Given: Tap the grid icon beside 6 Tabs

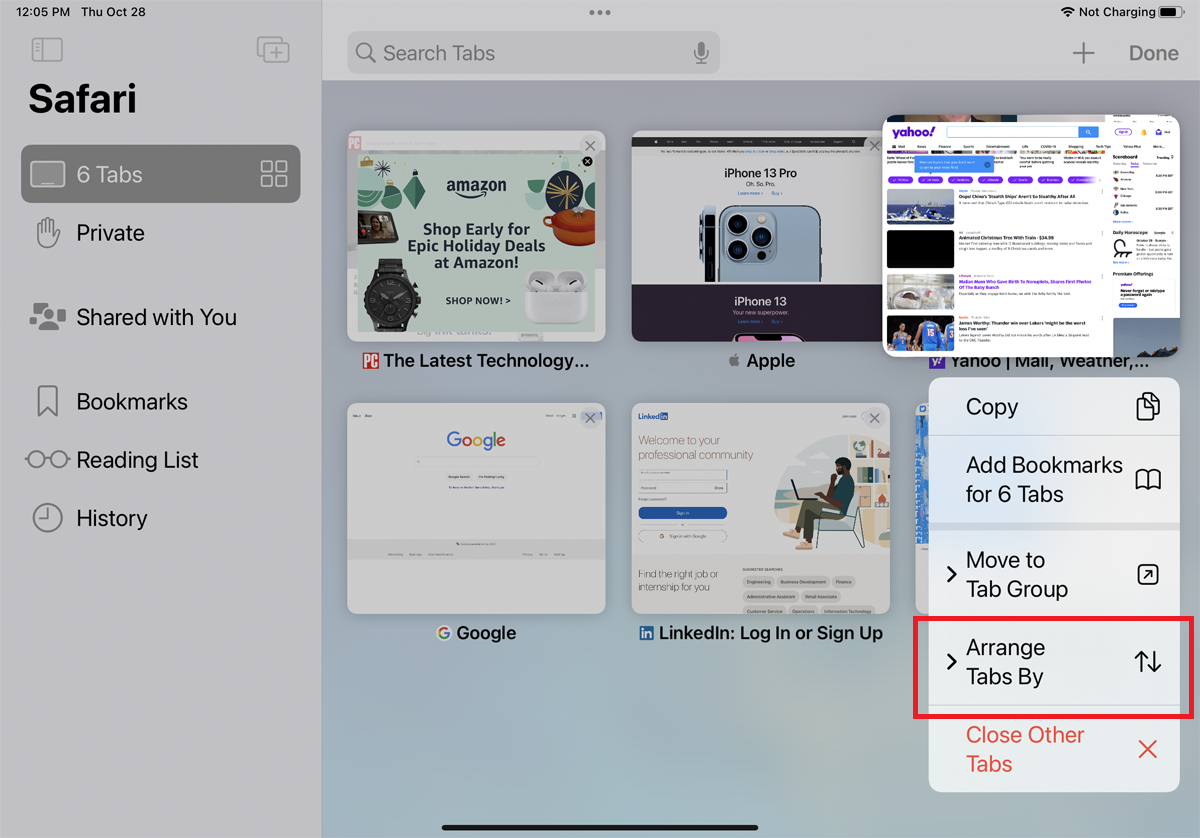Looking at the screenshot, I should (x=274, y=174).
